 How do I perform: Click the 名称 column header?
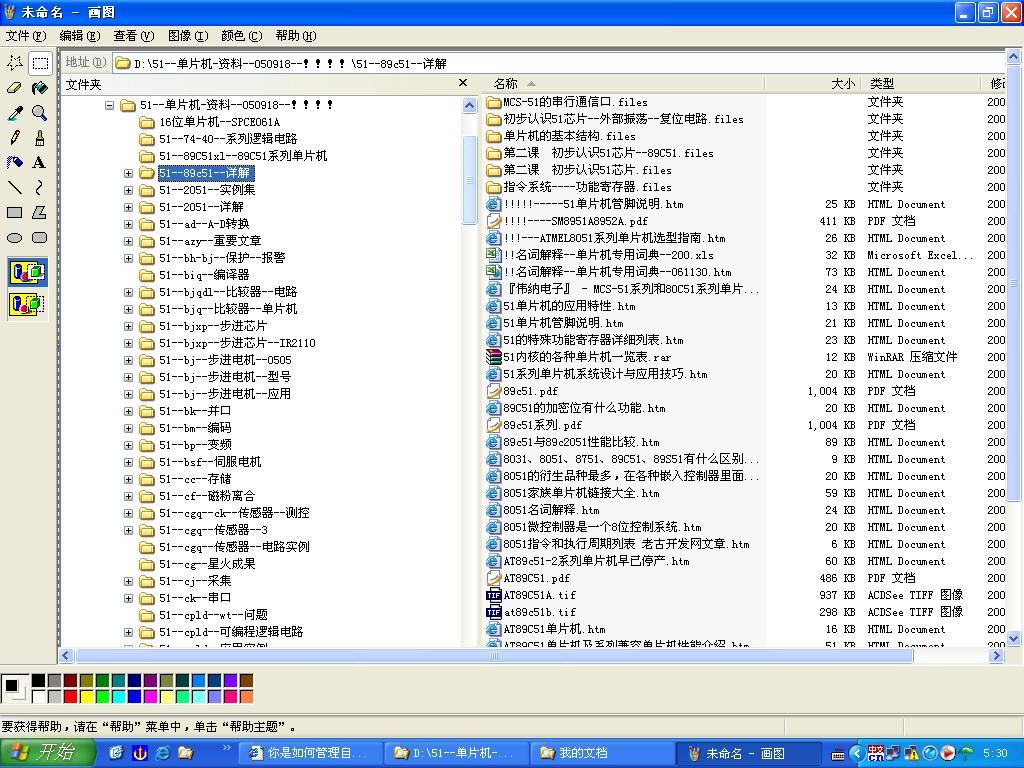click(x=625, y=84)
